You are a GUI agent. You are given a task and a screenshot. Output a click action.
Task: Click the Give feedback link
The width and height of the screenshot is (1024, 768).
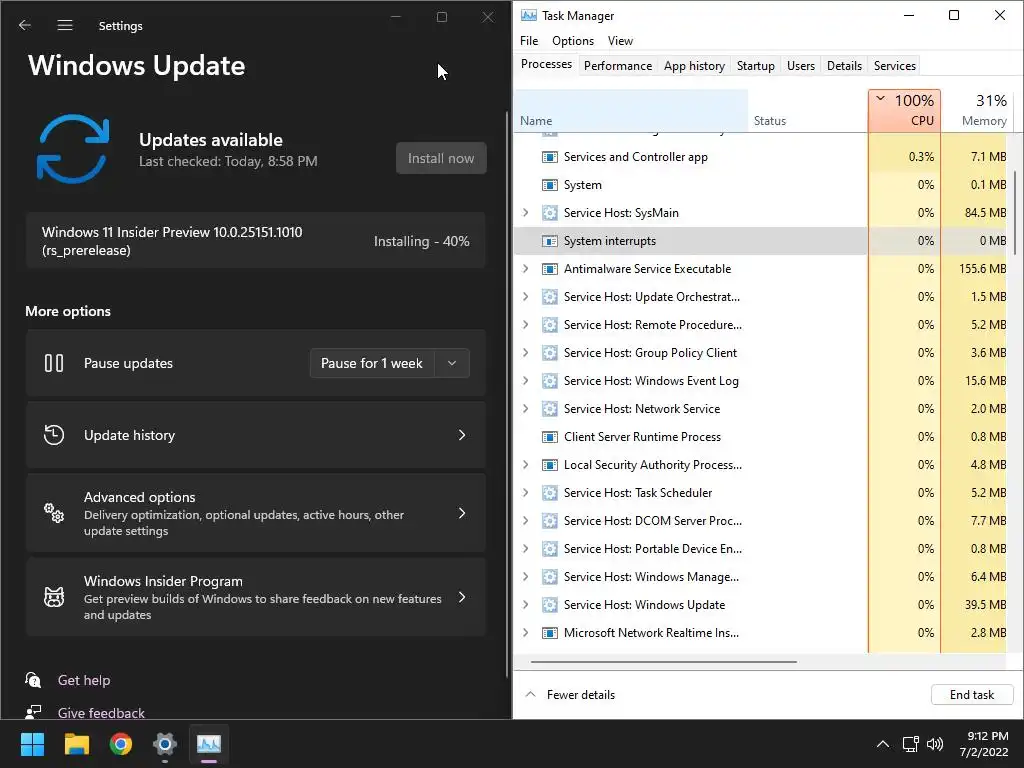pos(101,713)
